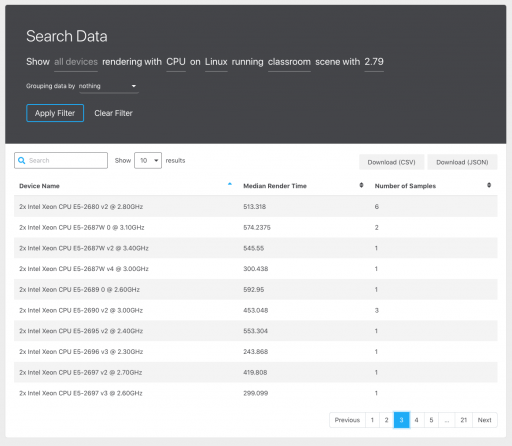This screenshot has width=512, height=446.
Task: Change the 2.79 version selector
Action: [374, 62]
